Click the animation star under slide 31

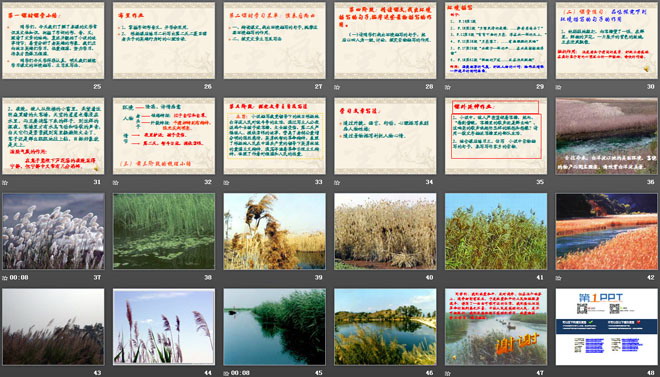5,183
